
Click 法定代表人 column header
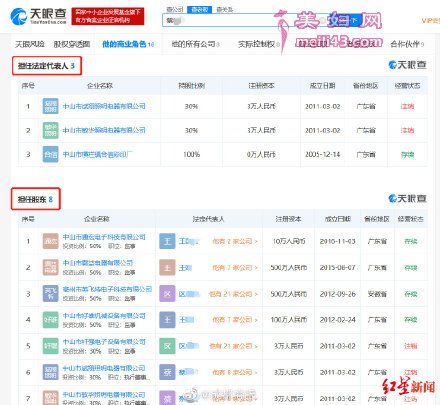coord(208,219)
